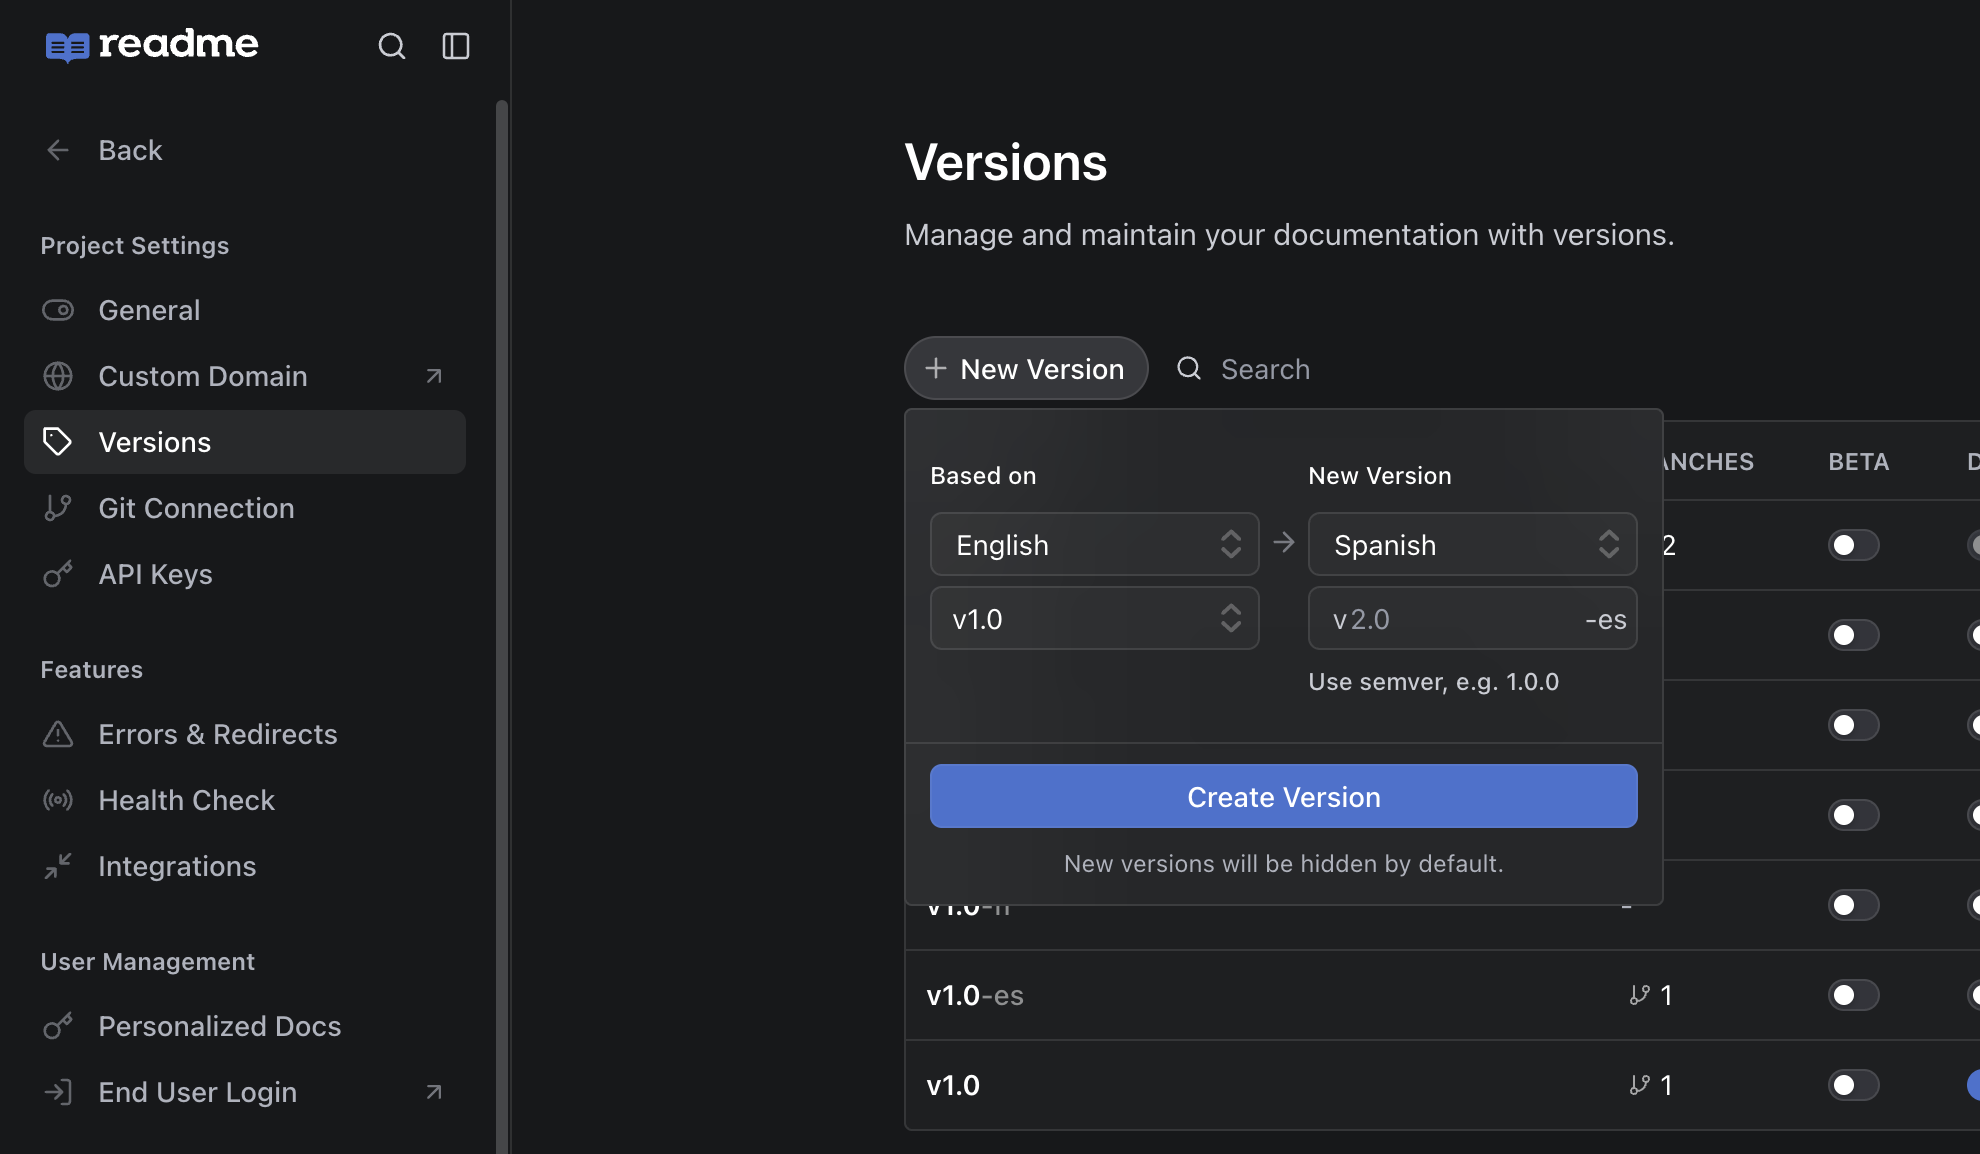The height and width of the screenshot is (1154, 1980).
Task: Focus the v2.0 version name field
Action: tap(1472, 618)
